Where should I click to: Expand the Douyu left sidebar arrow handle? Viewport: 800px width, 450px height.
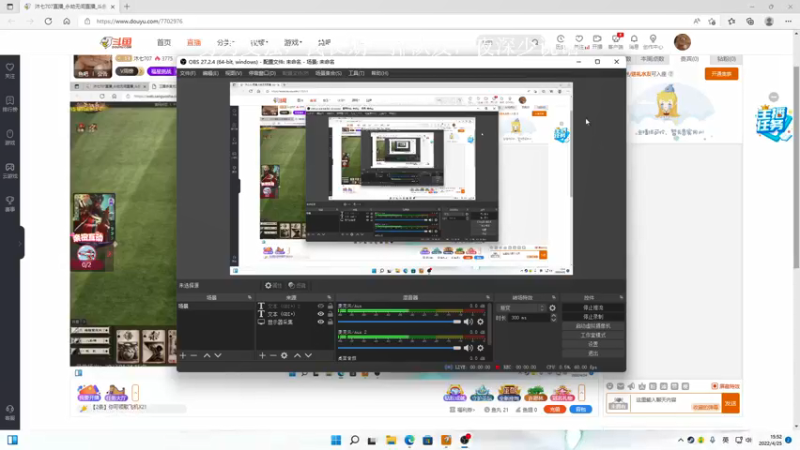click(21, 243)
